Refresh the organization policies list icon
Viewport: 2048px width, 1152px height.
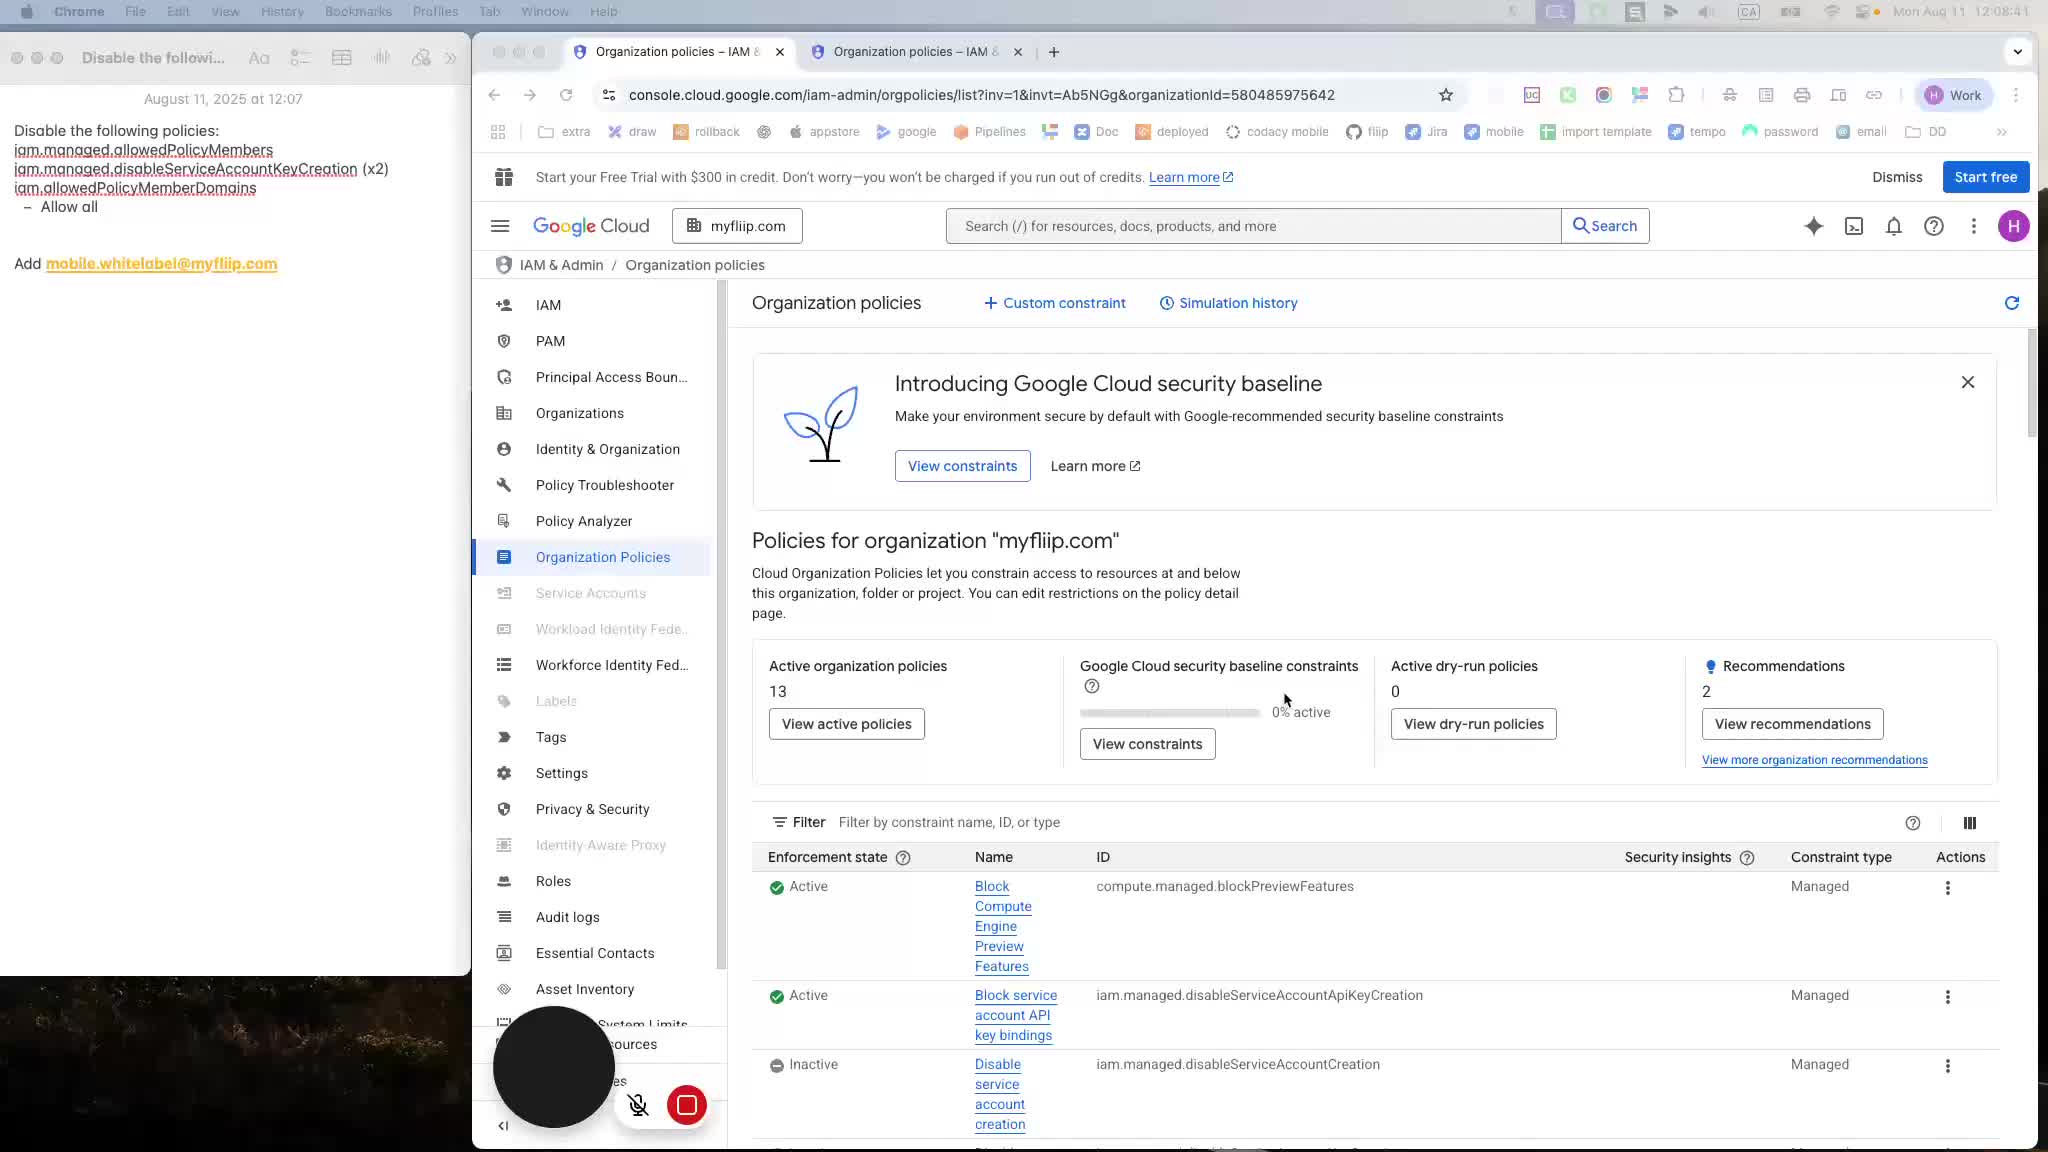tap(2012, 303)
